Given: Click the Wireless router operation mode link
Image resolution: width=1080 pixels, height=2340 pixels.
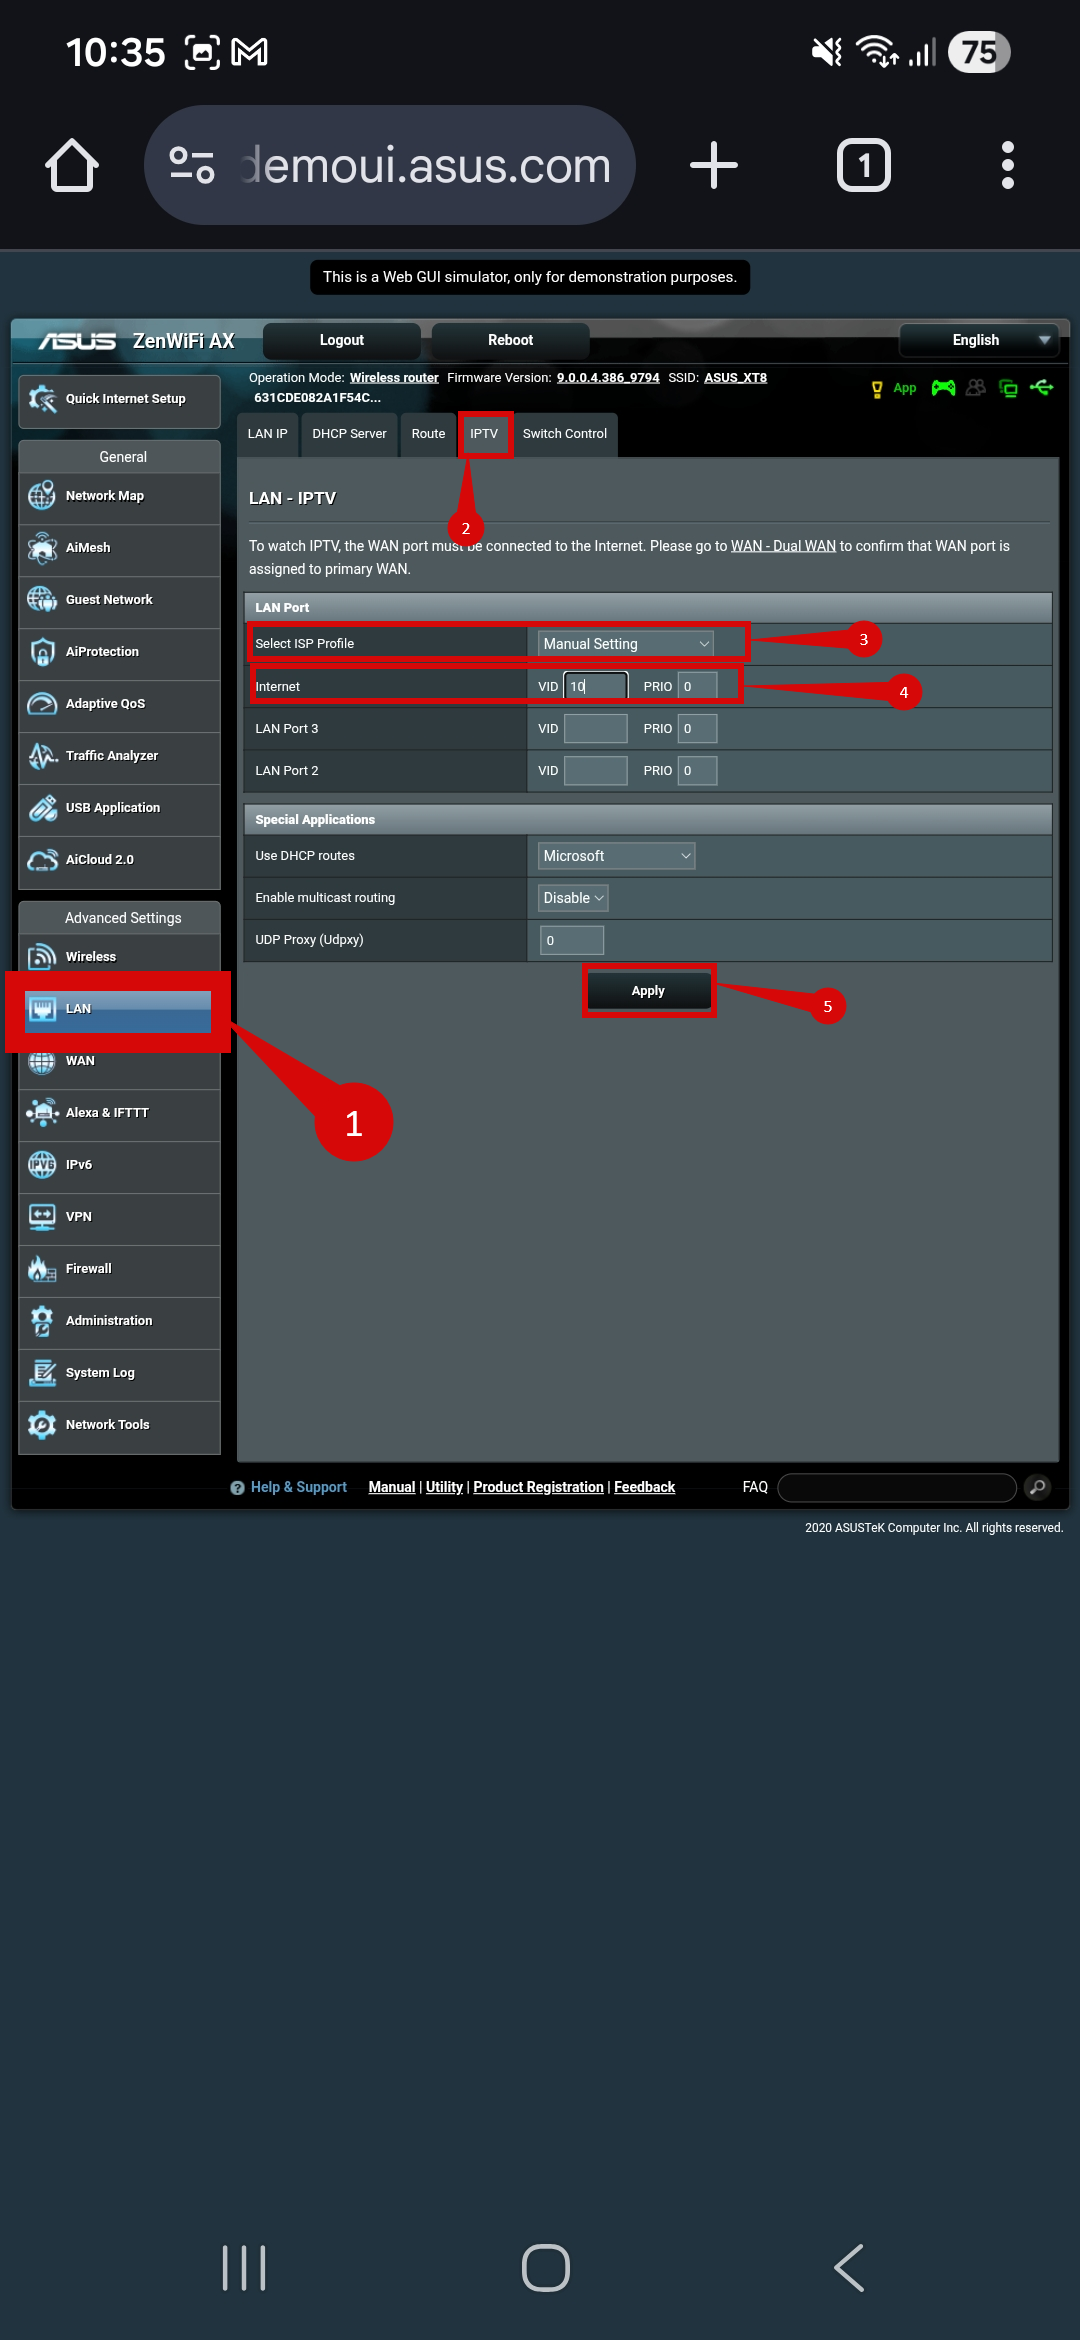Looking at the screenshot, I should pyautogui.click(x=394, y=378).
